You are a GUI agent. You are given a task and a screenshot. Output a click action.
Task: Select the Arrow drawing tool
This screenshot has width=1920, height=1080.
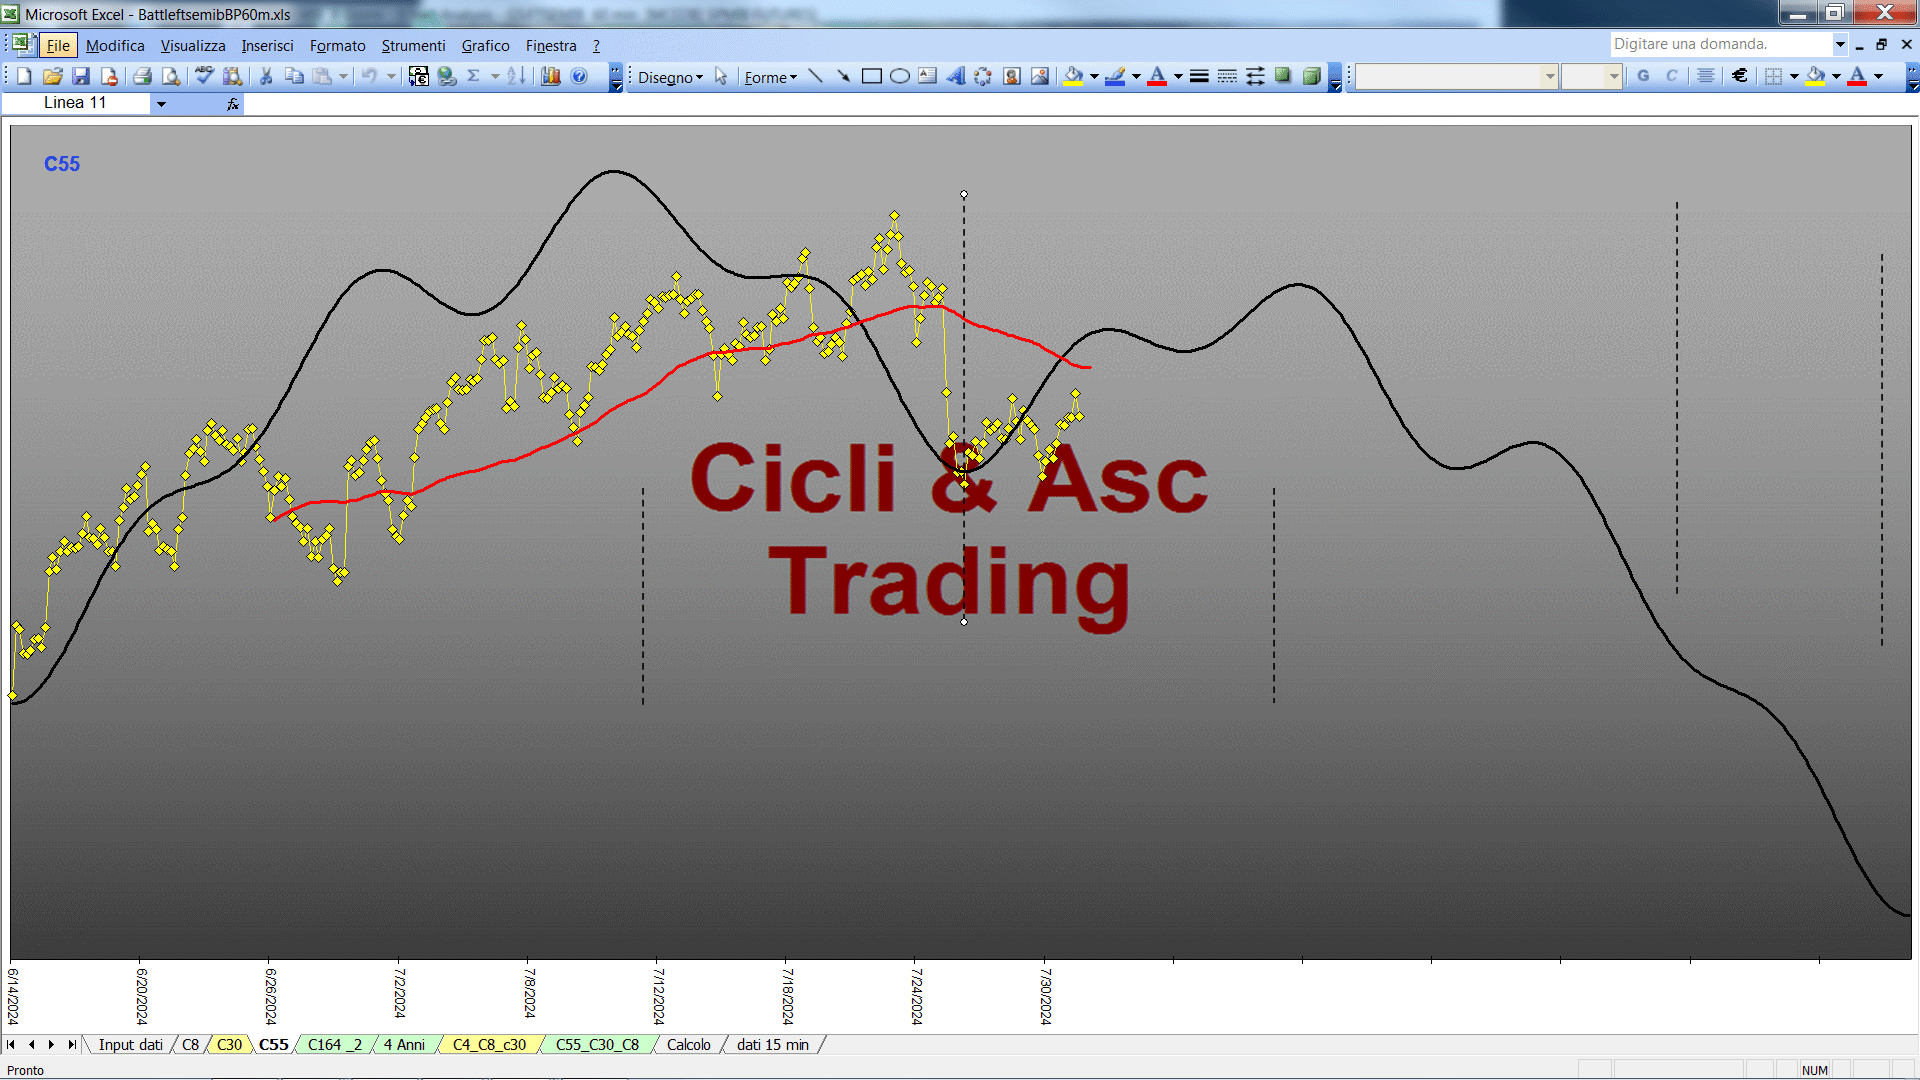coord(843,77)
